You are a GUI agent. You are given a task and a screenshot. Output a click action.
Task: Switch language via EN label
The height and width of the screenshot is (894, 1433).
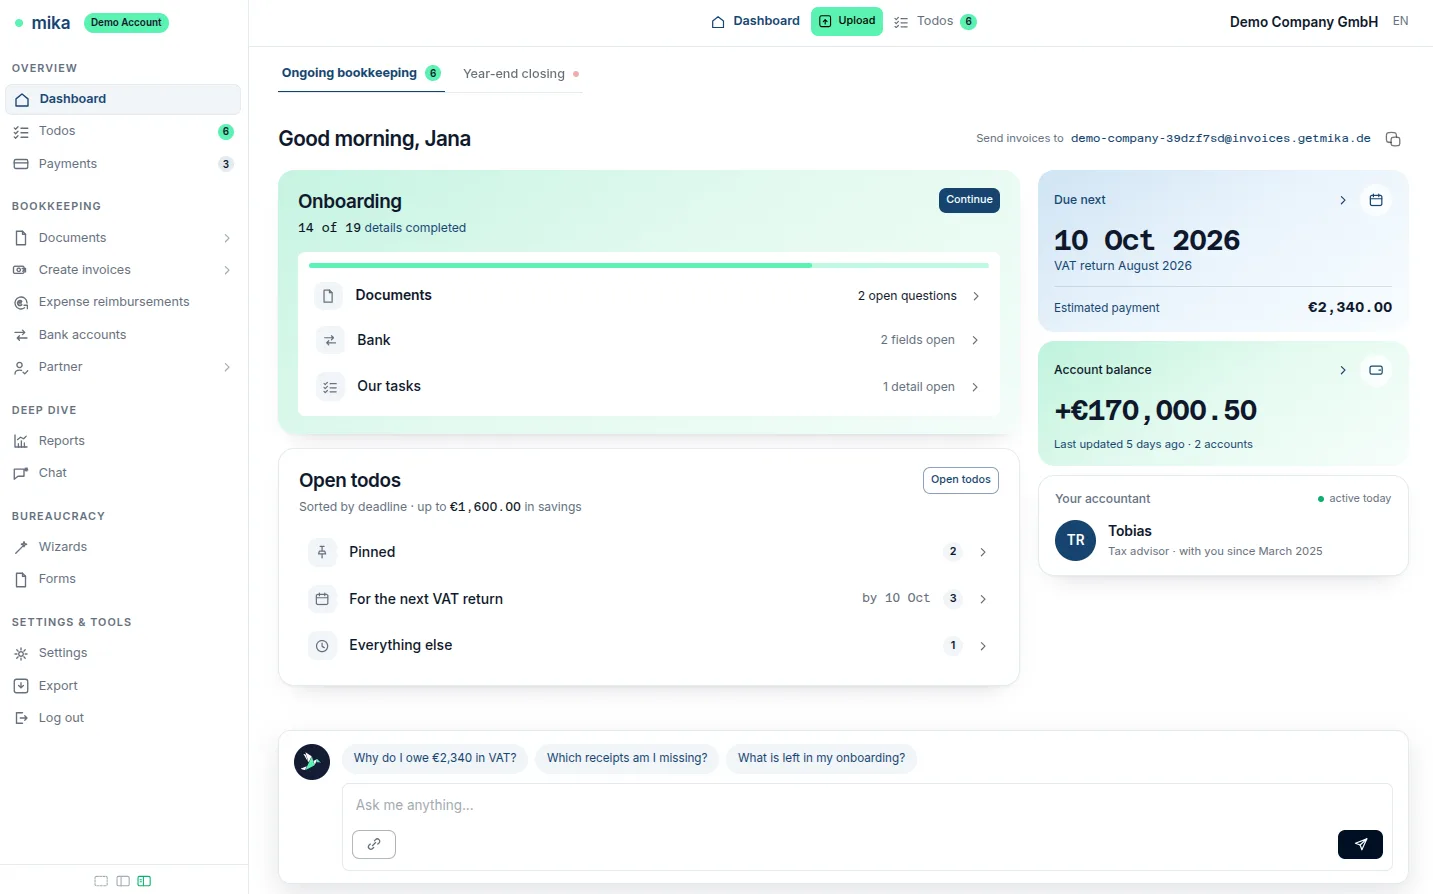coord(1400,21)
